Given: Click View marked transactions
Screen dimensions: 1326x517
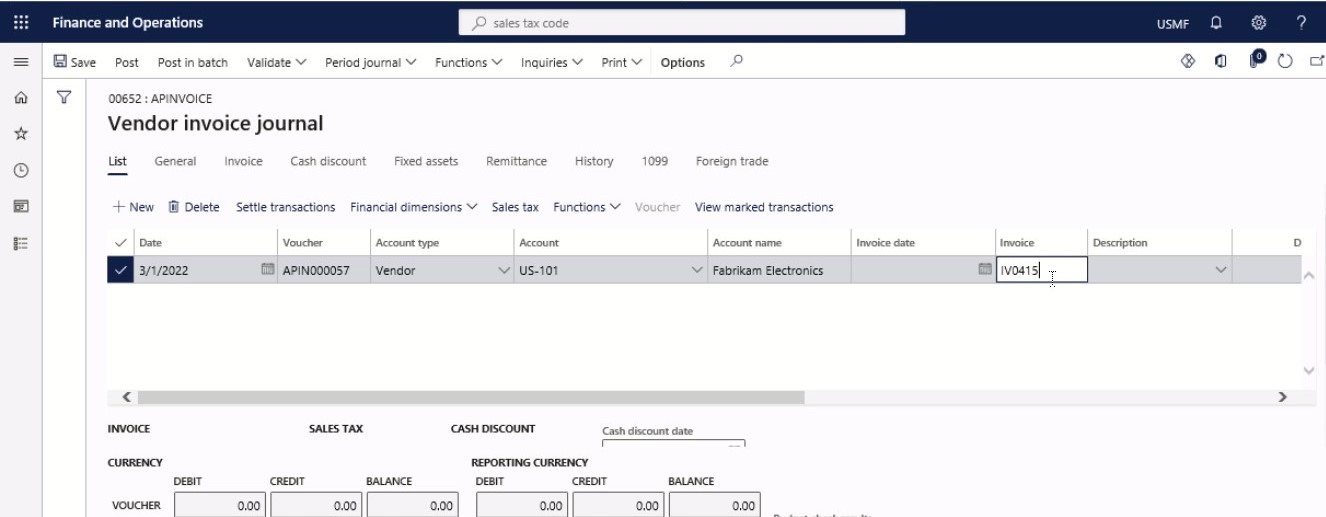Looking at the screenshot, I should [764, 207].
